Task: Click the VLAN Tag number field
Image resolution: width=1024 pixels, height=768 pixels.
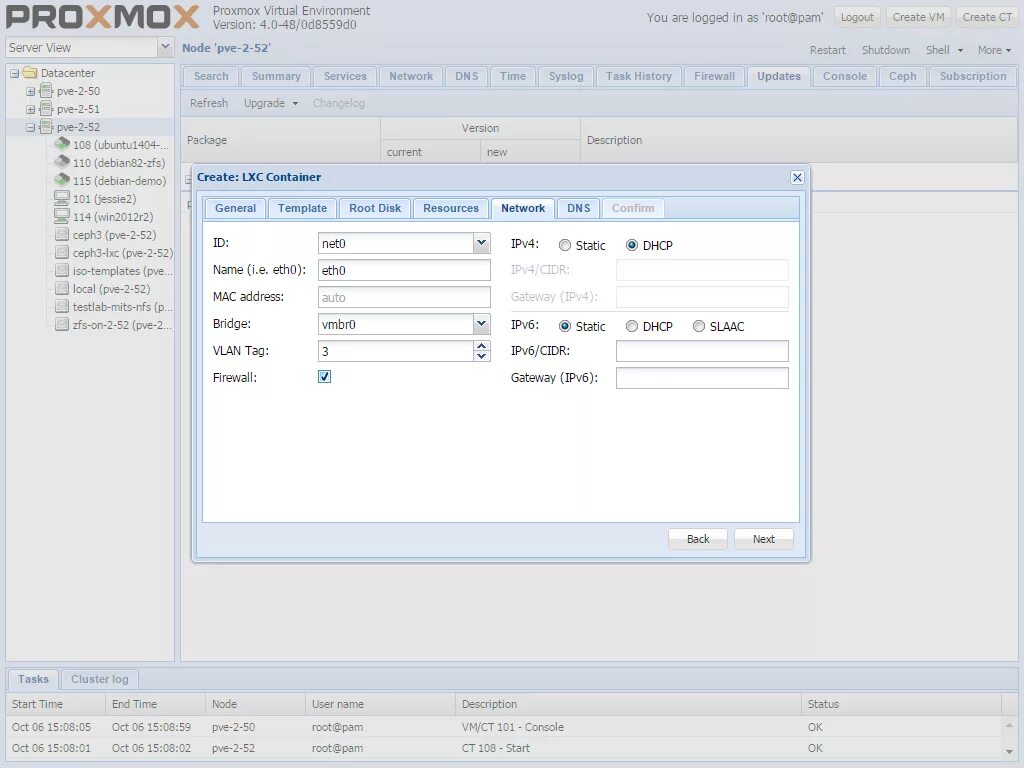Action: point(396,351)
